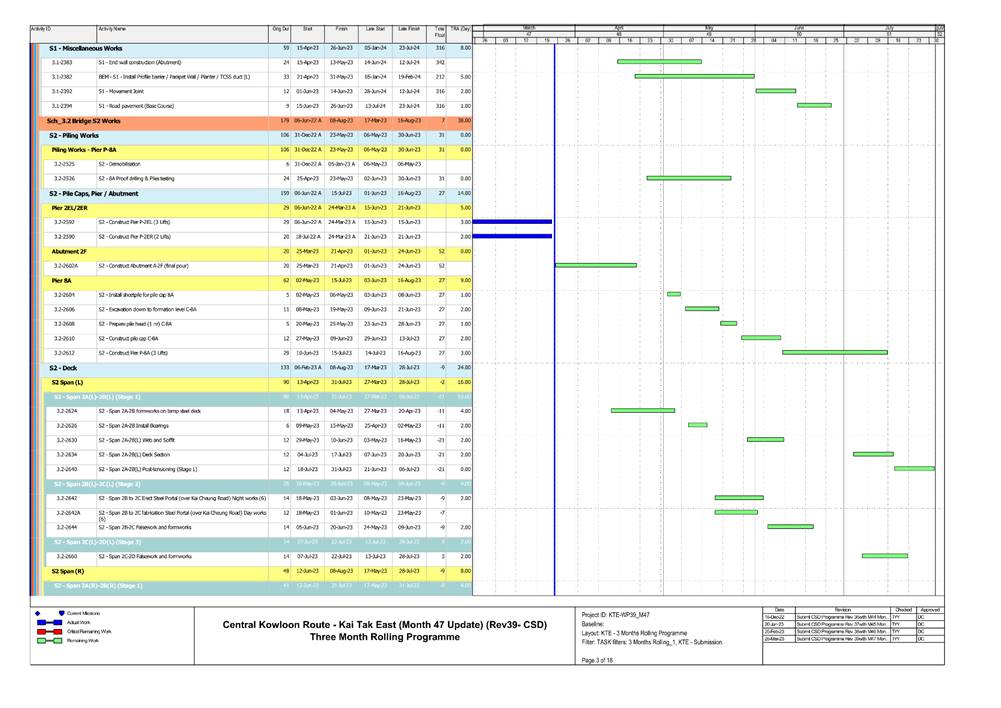Click the Start column header
Image resolution: width=1001 pixels, height=708 pixels.
tap(307, 31)
